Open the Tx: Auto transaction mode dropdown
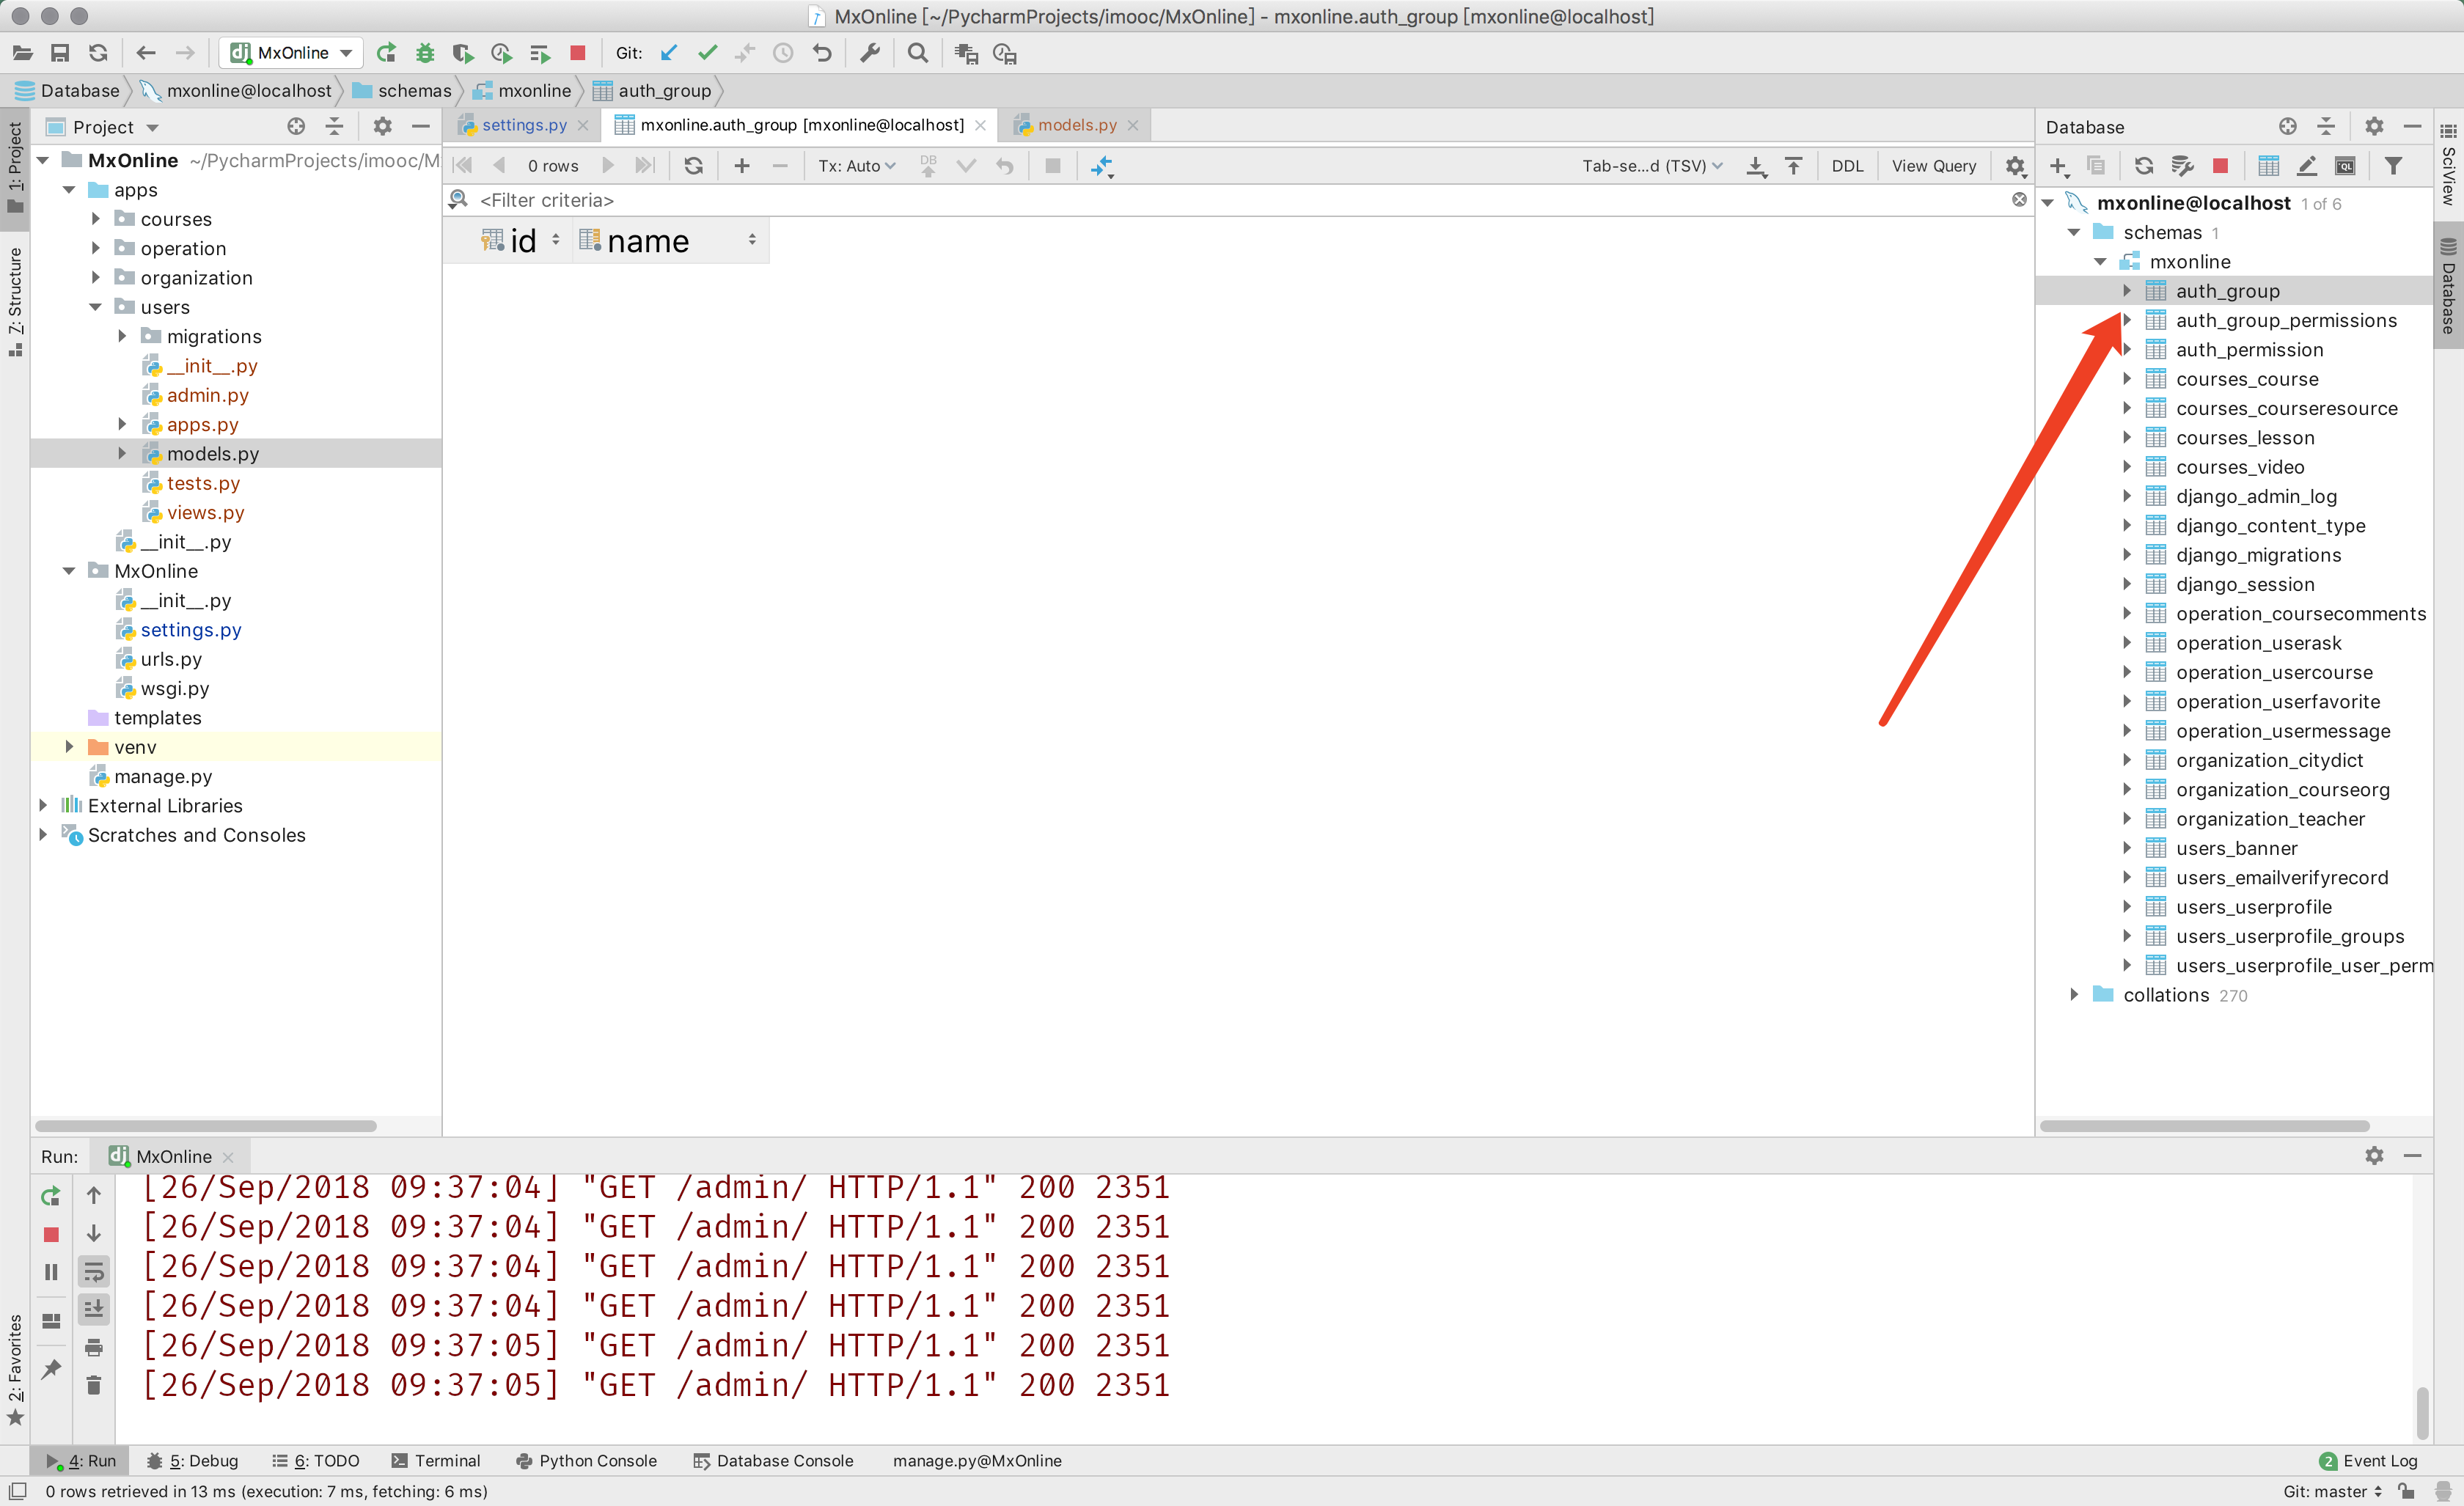This screenshot has height=1506, width=2464. pyautogui.click(x=856, y=166)
